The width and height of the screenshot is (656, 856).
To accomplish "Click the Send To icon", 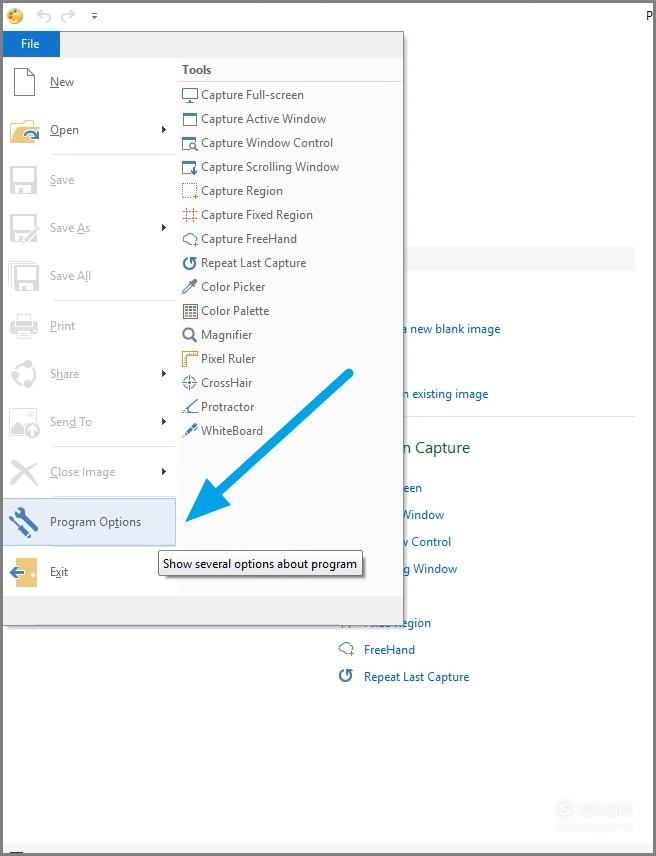I will (24, 423).
